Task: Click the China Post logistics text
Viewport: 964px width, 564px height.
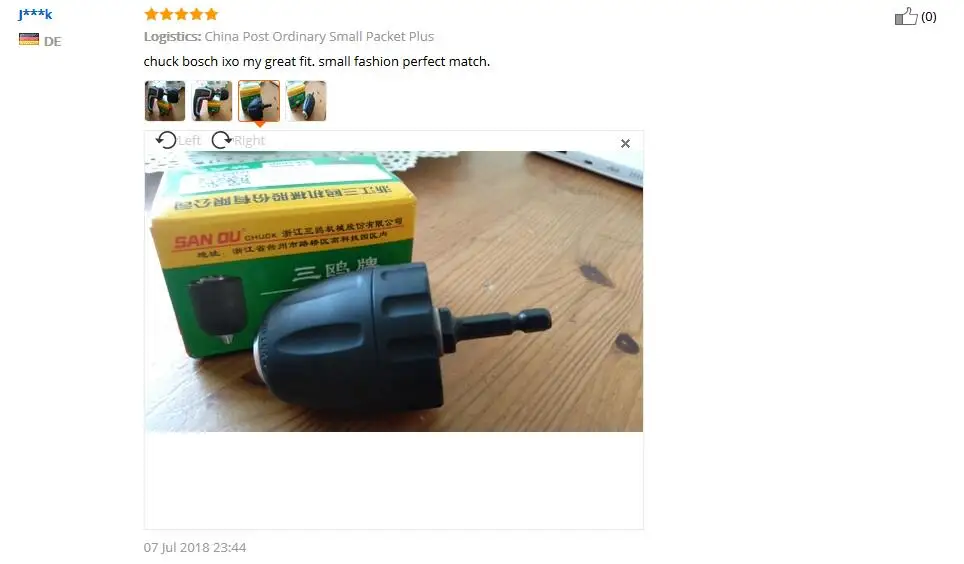Action: tap(319, 36)
